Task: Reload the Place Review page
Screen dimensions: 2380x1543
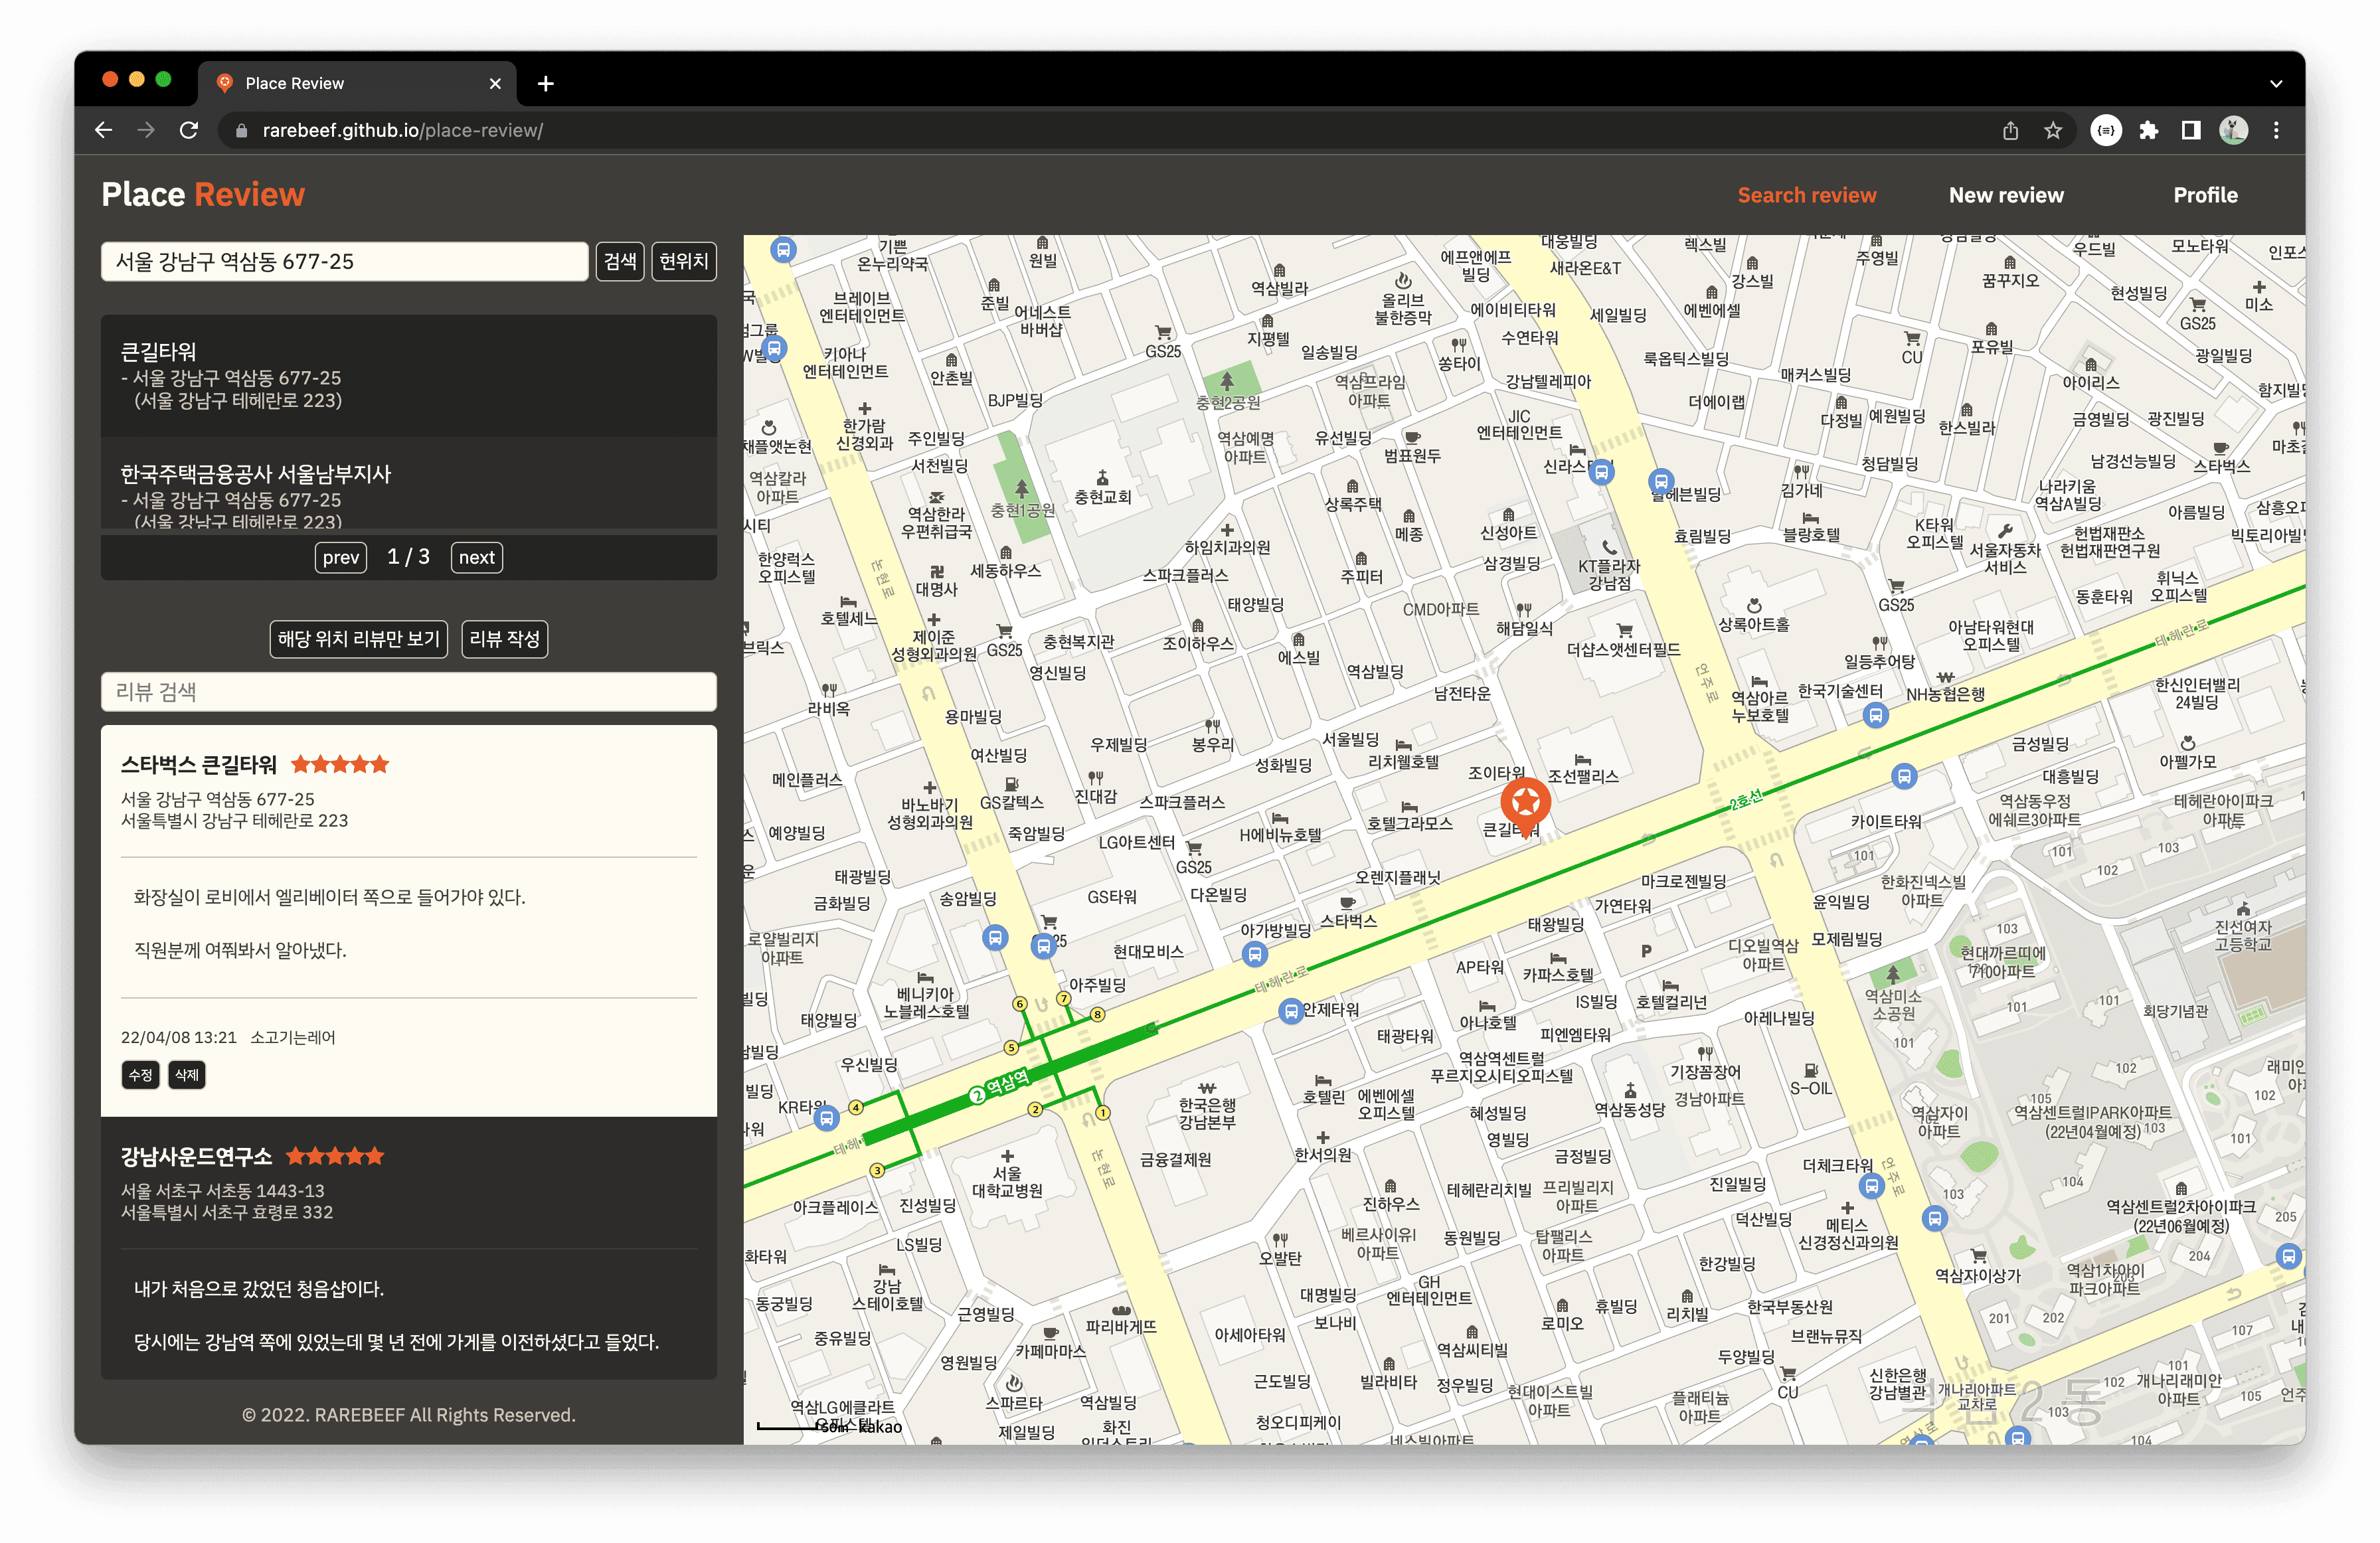Action: 189,130
